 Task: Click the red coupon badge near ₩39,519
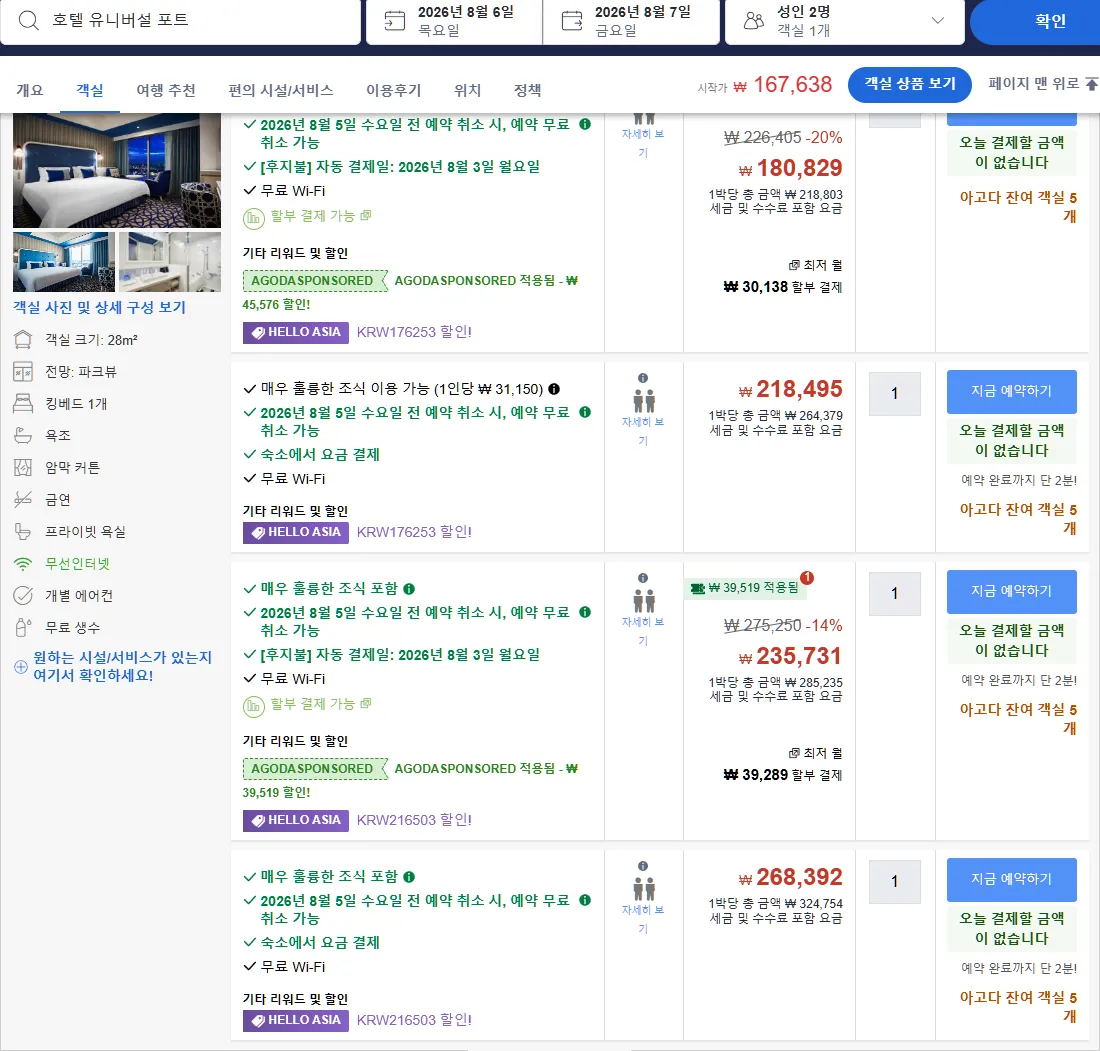[x=807, y=577]
